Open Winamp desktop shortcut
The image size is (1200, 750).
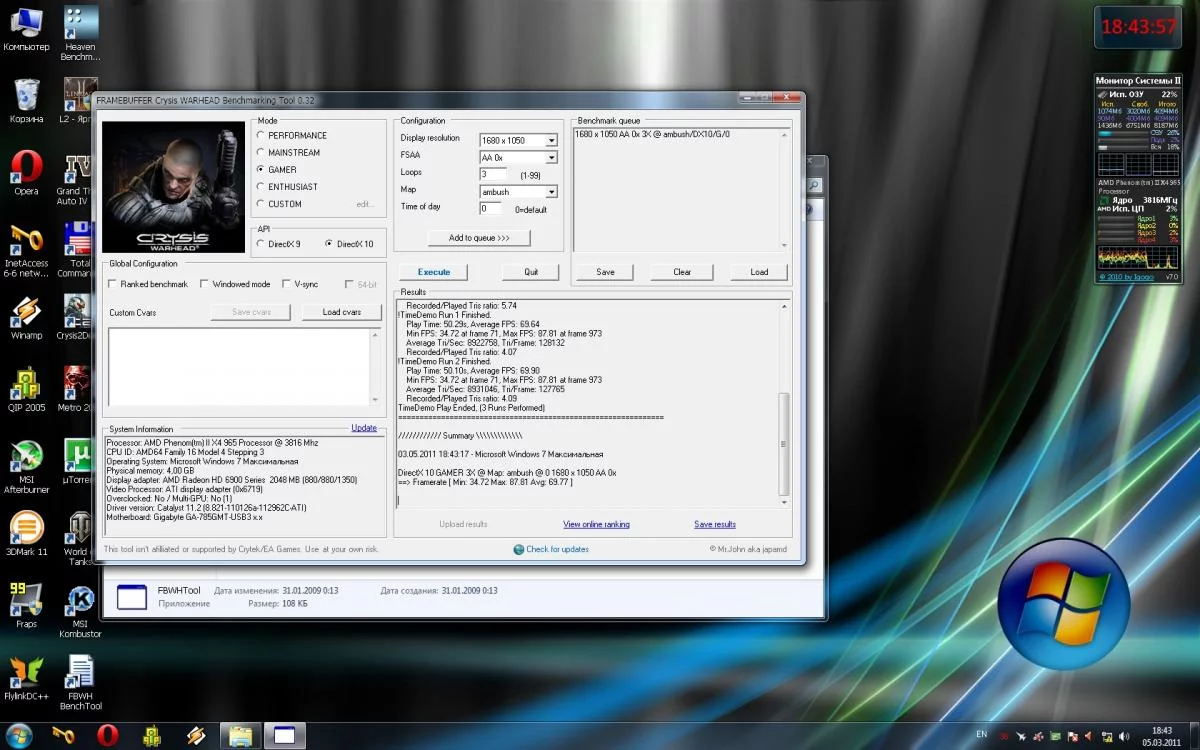tap(26, 313)
